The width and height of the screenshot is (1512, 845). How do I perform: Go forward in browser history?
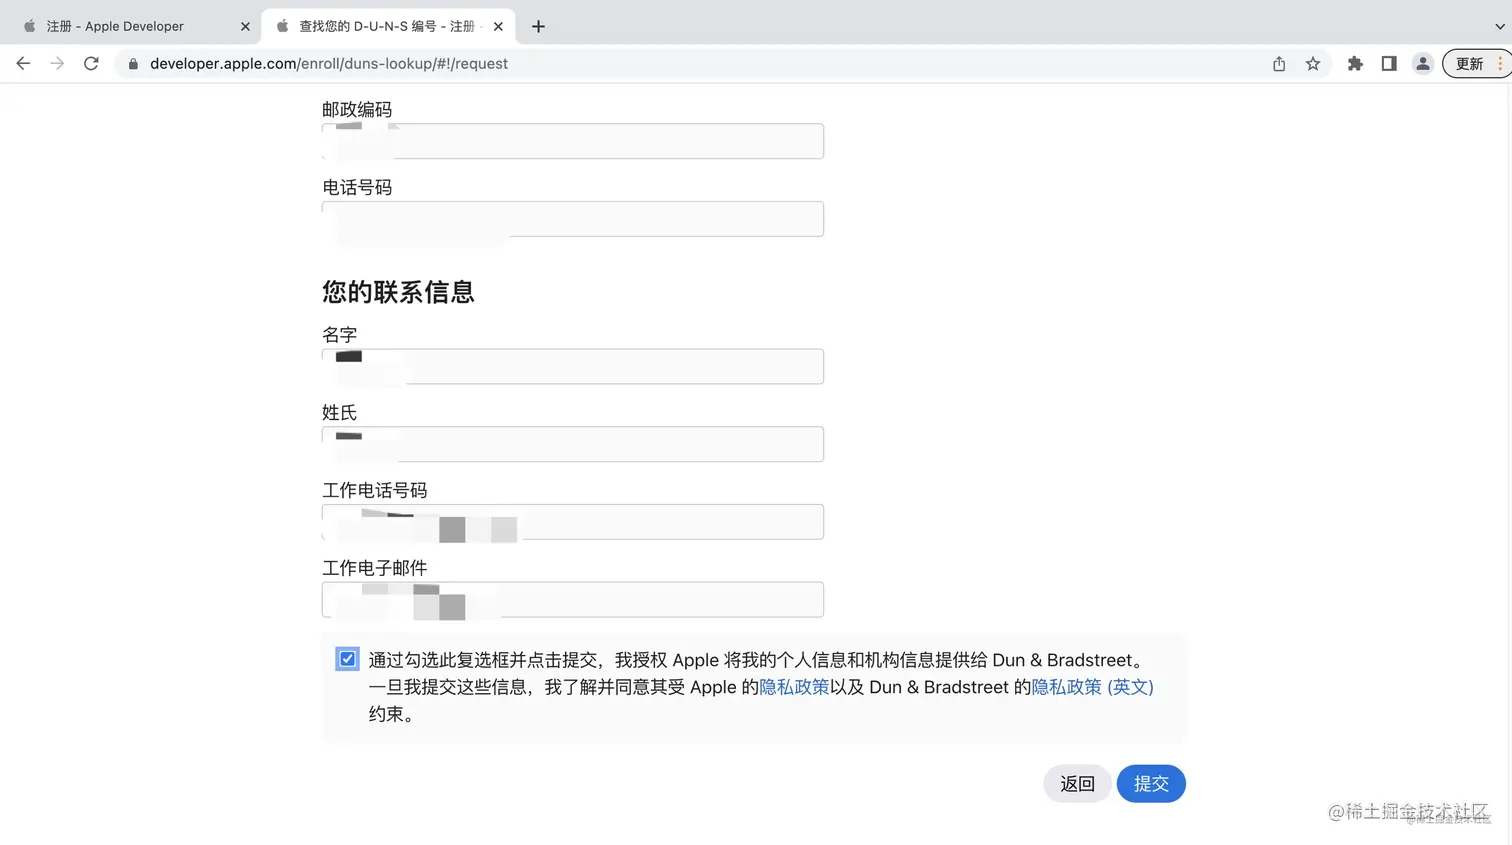pos(57,64)
